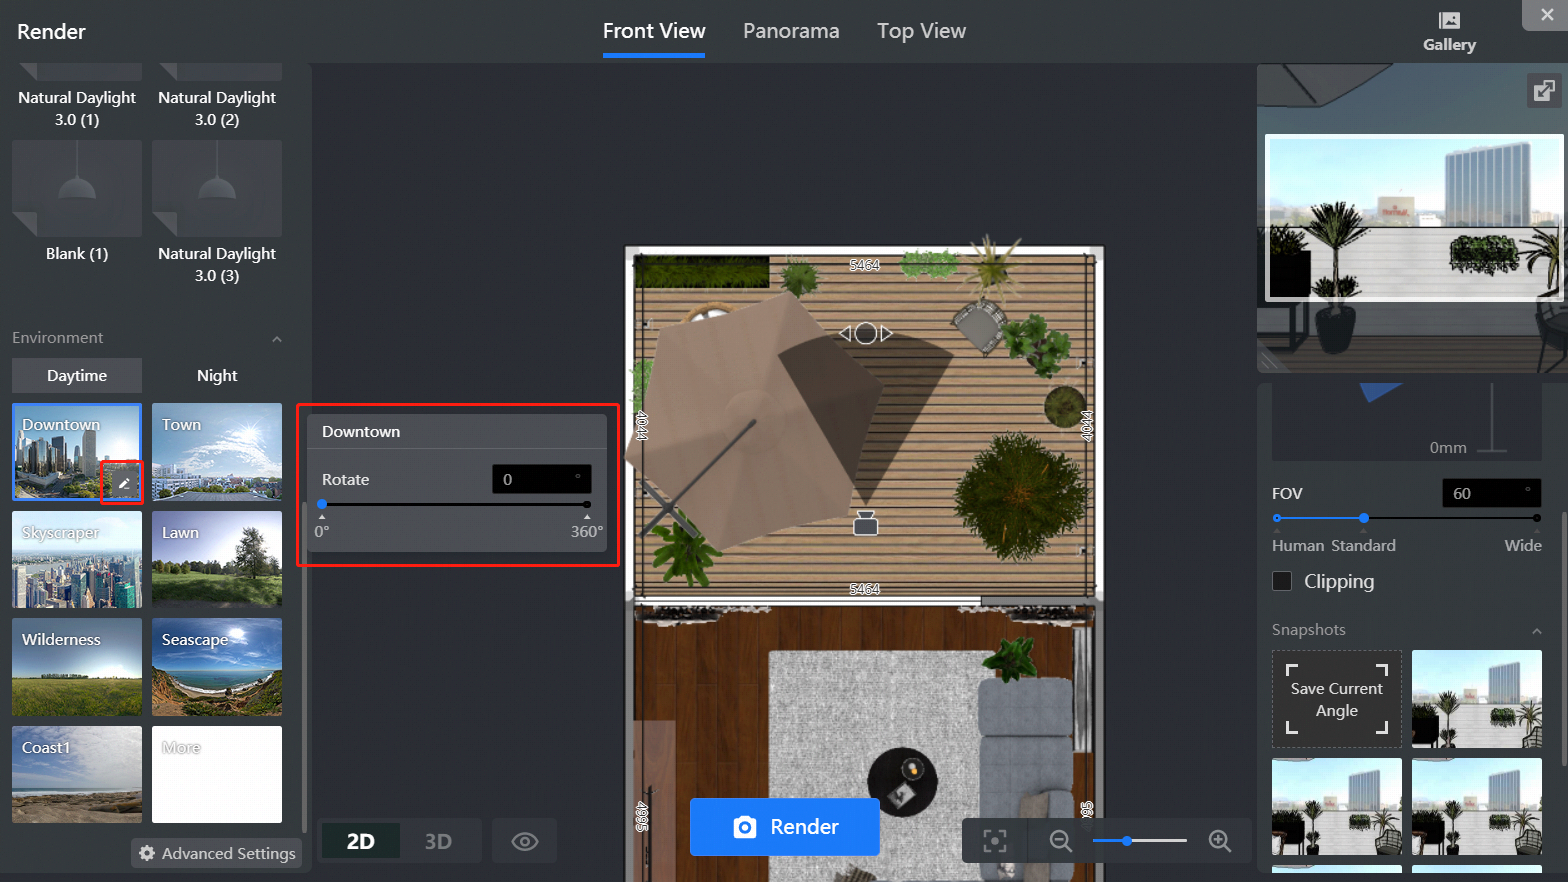Click the edit pencil on Downtown environment
Viewport: 1568px width, 882px height.
pyautogui.click(x=123, y=483)
